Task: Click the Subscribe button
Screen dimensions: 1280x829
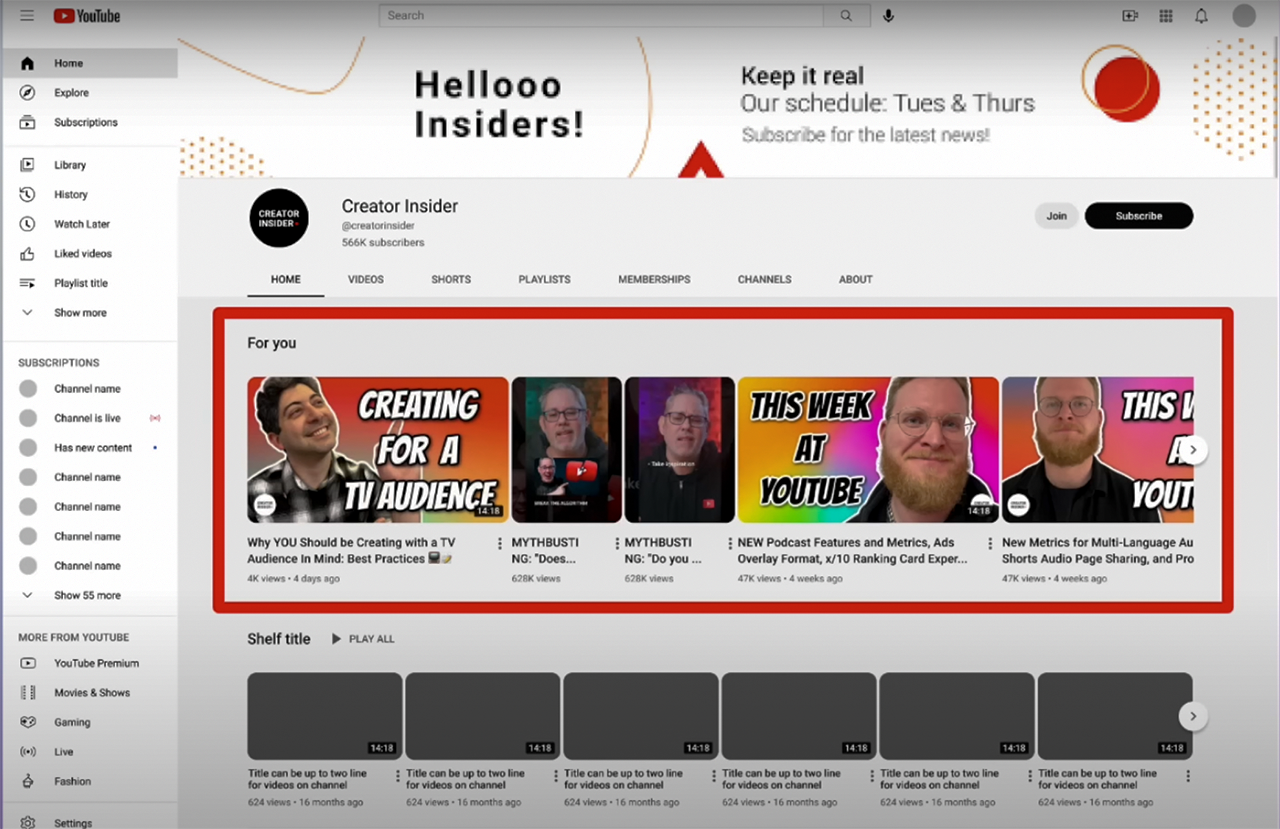Action: [x=1138, y=216]
